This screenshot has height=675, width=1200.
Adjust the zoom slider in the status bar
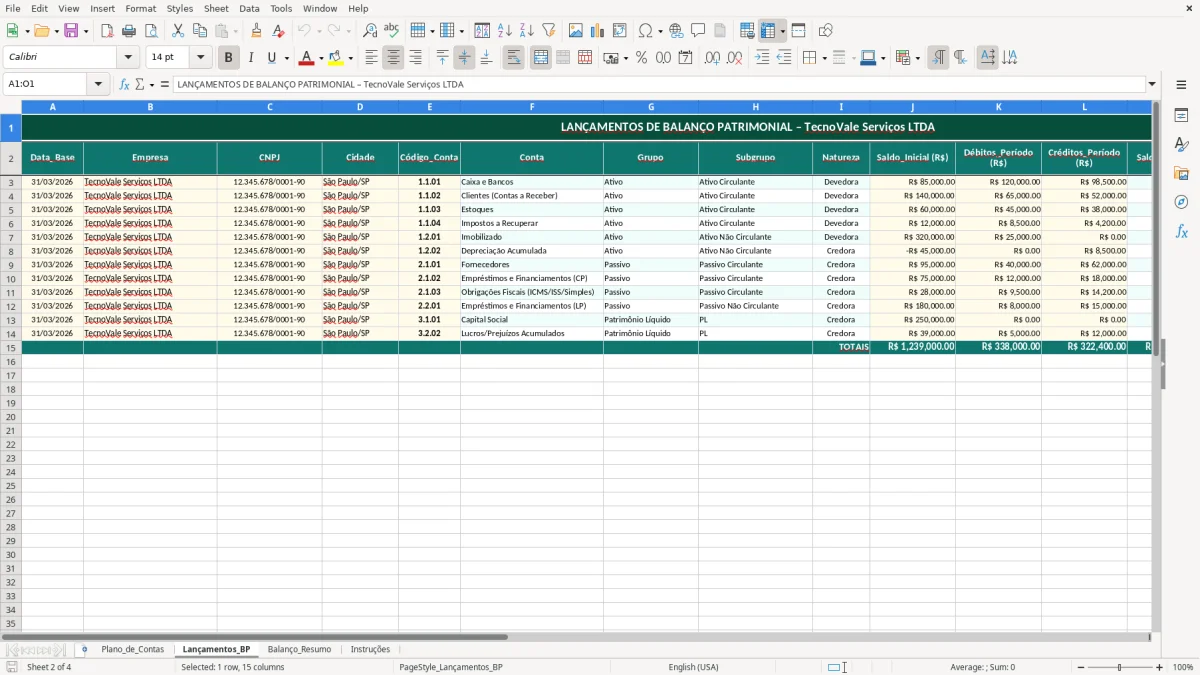[1117, 666]
